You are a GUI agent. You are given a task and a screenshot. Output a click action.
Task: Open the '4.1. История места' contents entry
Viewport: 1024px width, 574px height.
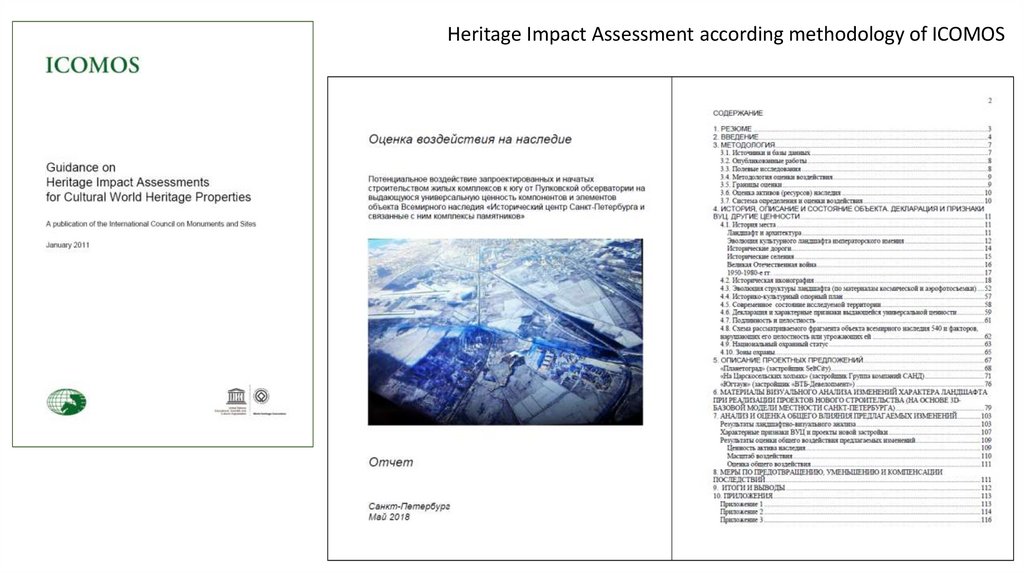(755, 225)
